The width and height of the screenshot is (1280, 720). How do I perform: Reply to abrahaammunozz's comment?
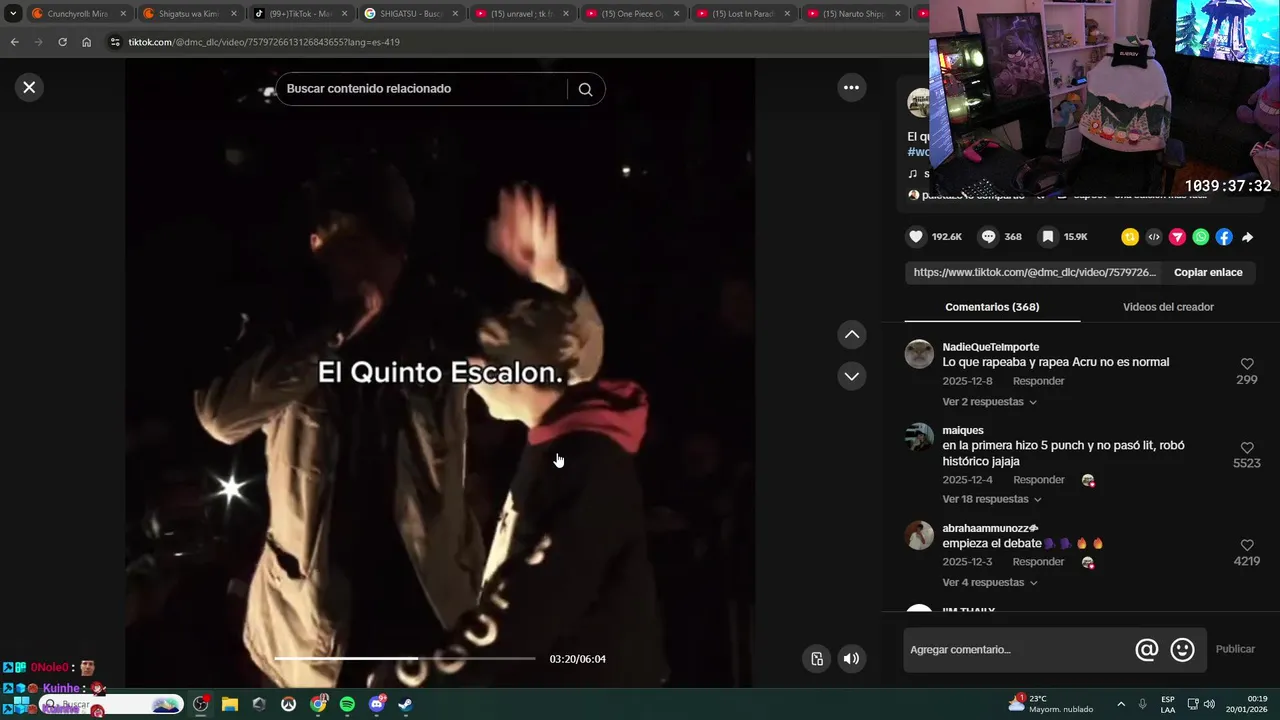(x=1038, y=562)
